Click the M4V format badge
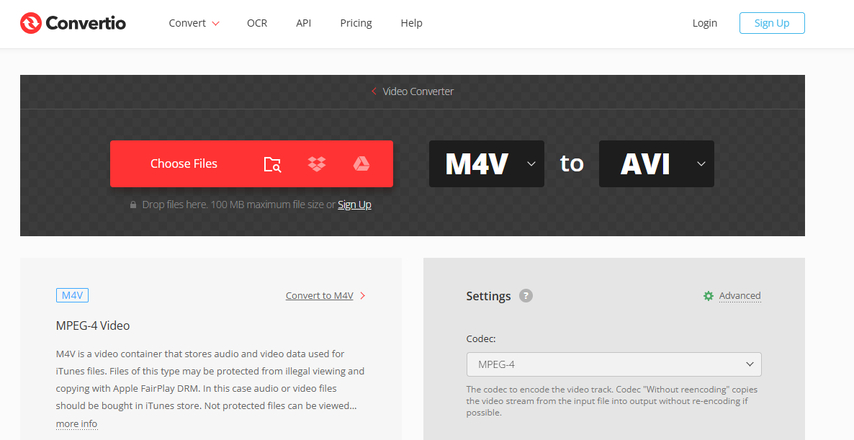Image resolution: width=854 pixels, height=440 pixels. (x=72, y=295)
